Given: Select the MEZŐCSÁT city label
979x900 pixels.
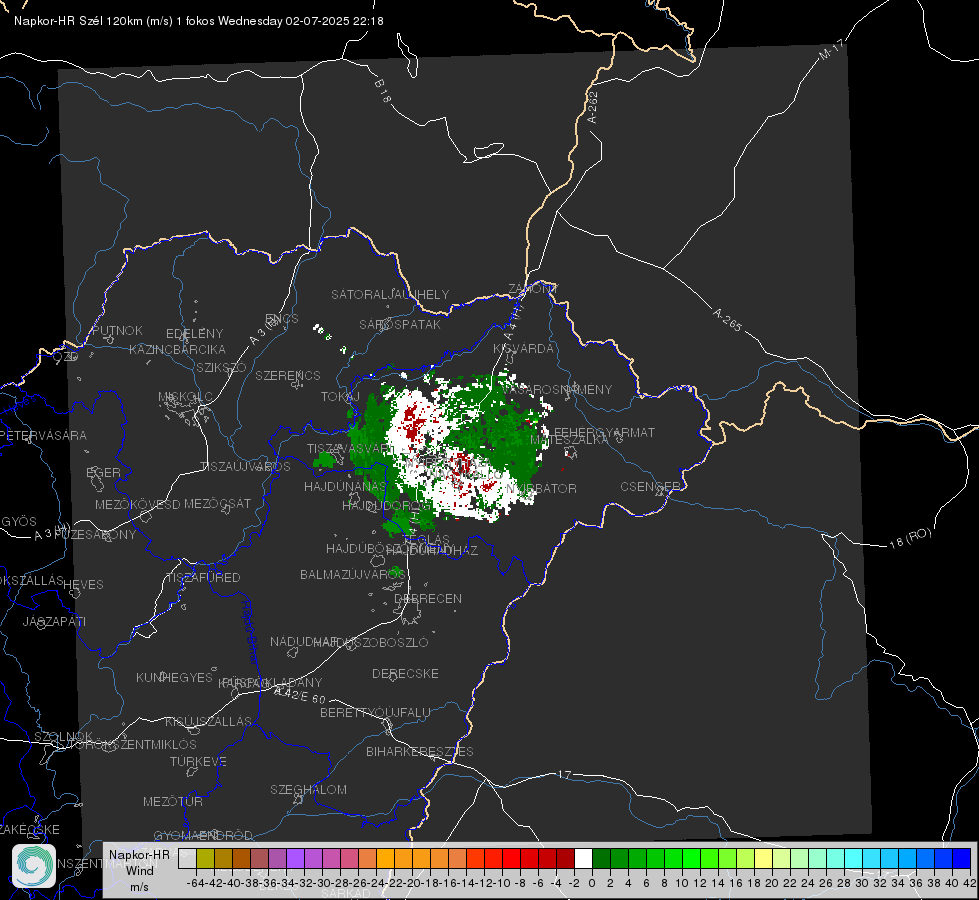Looking at the screenshot, I should point(217,503).
